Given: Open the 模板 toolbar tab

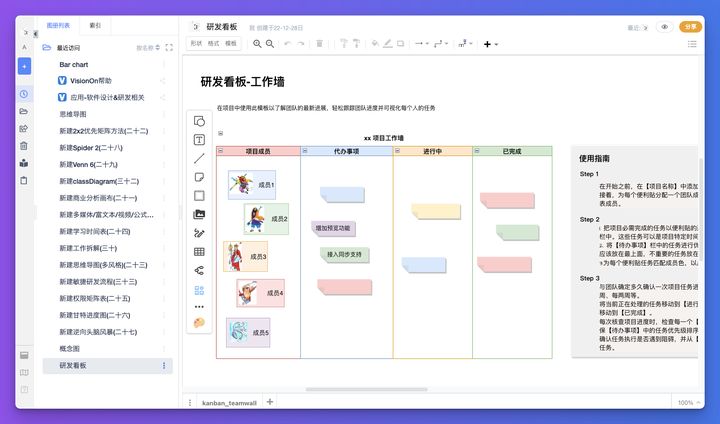Looking at the screenshot, I should click(231, 44).
